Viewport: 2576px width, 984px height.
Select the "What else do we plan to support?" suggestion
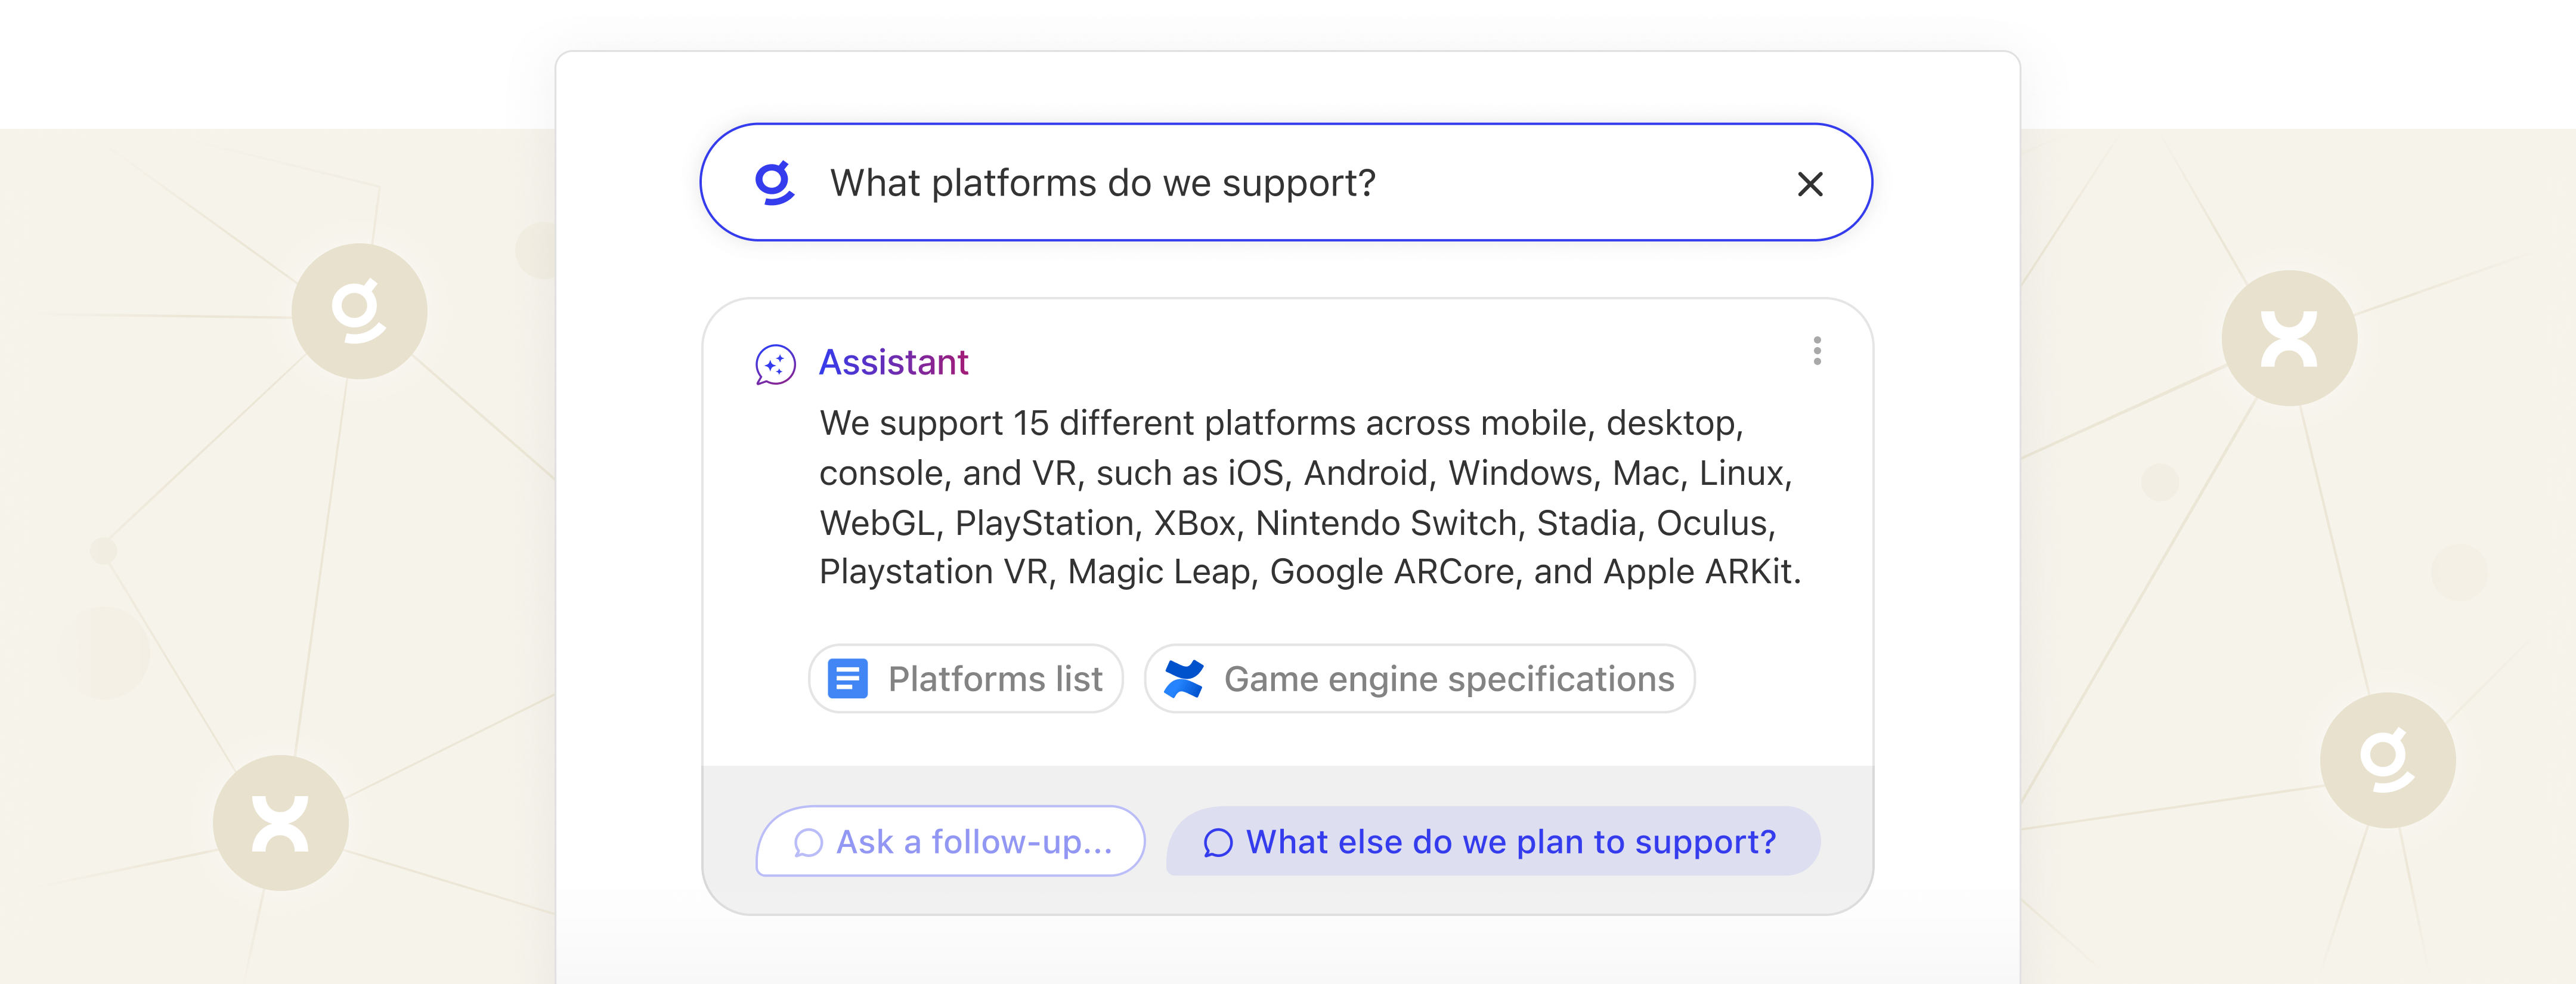[1510, 842]
